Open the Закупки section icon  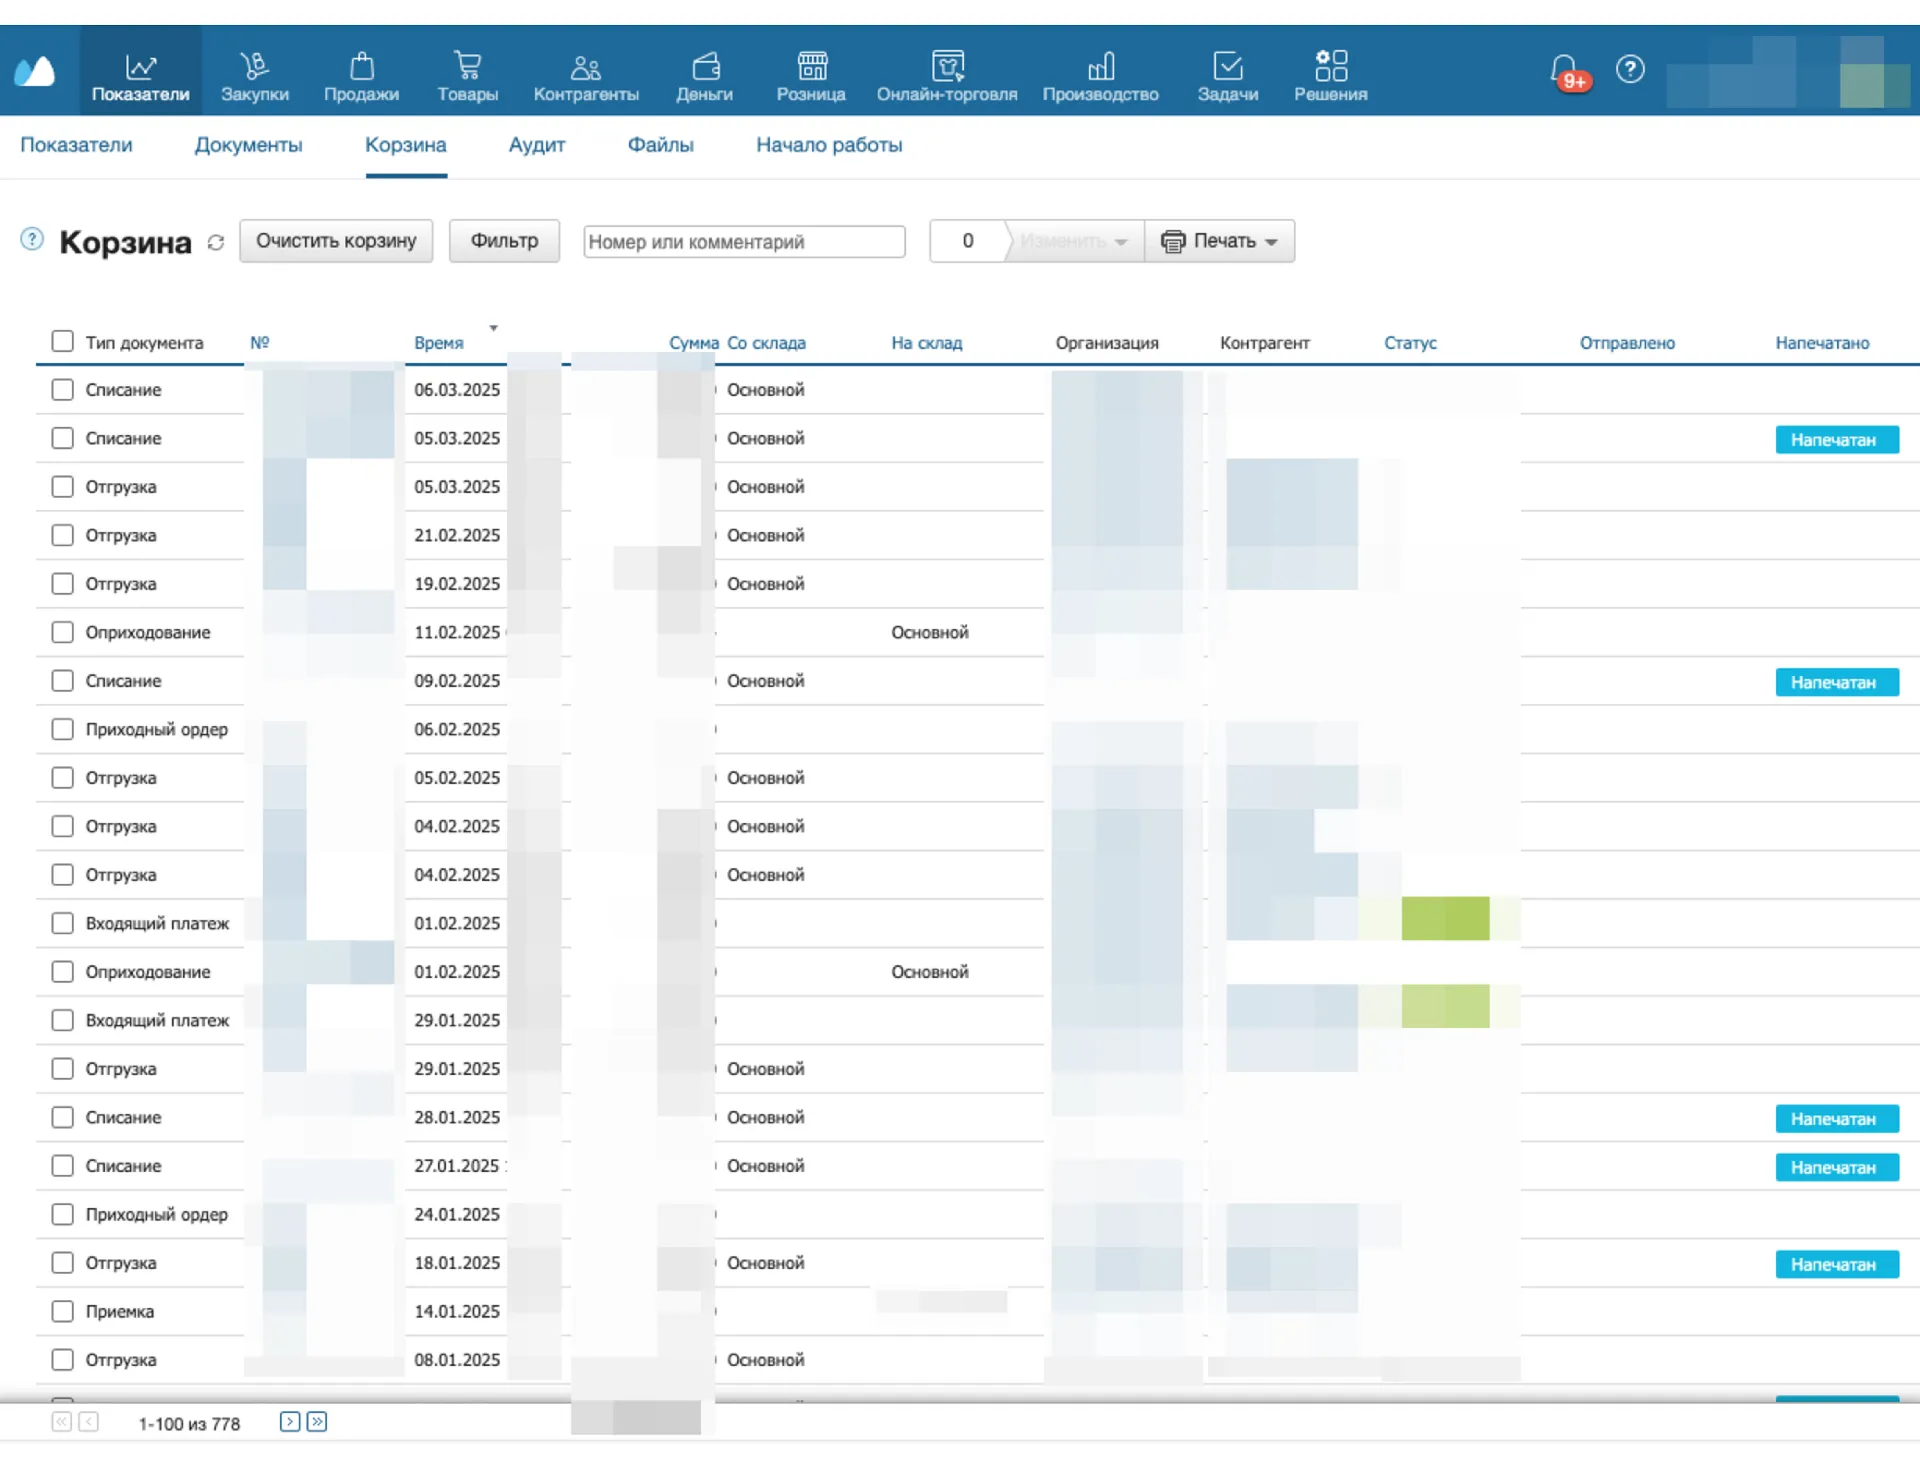pyautogui.click(x=254, y=67)
